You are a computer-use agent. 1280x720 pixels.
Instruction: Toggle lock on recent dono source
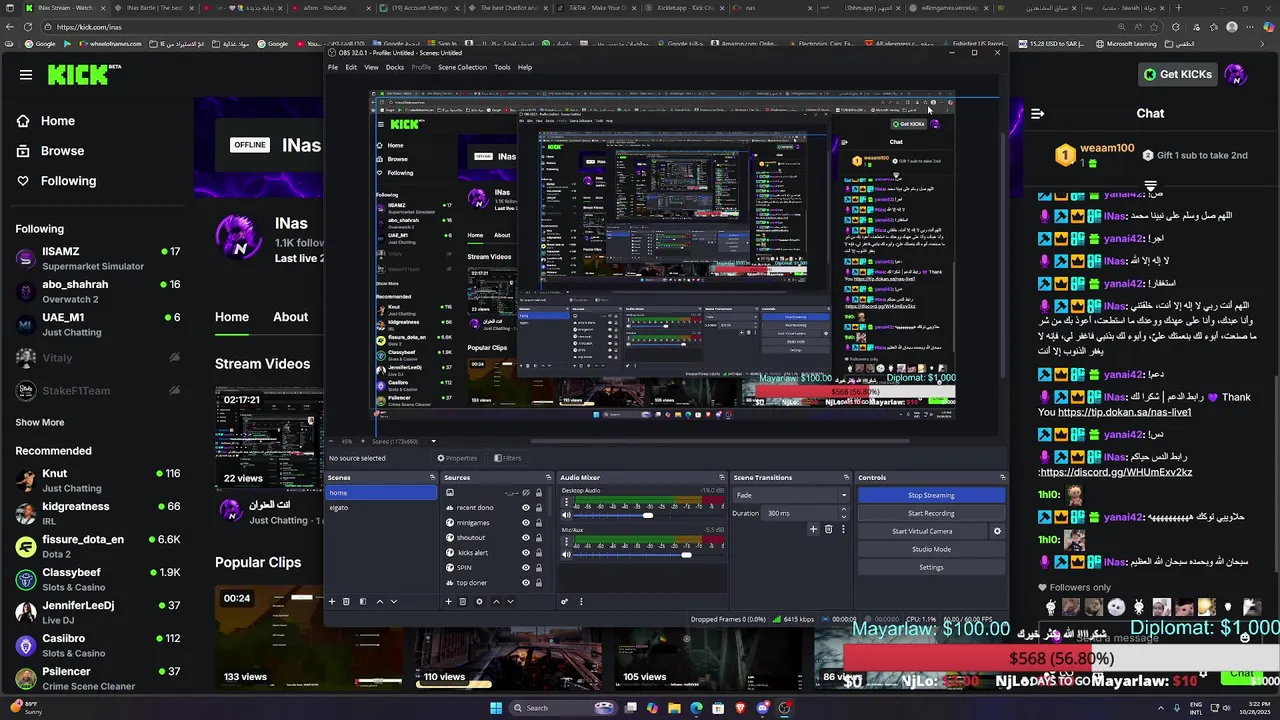coord(539,508)
